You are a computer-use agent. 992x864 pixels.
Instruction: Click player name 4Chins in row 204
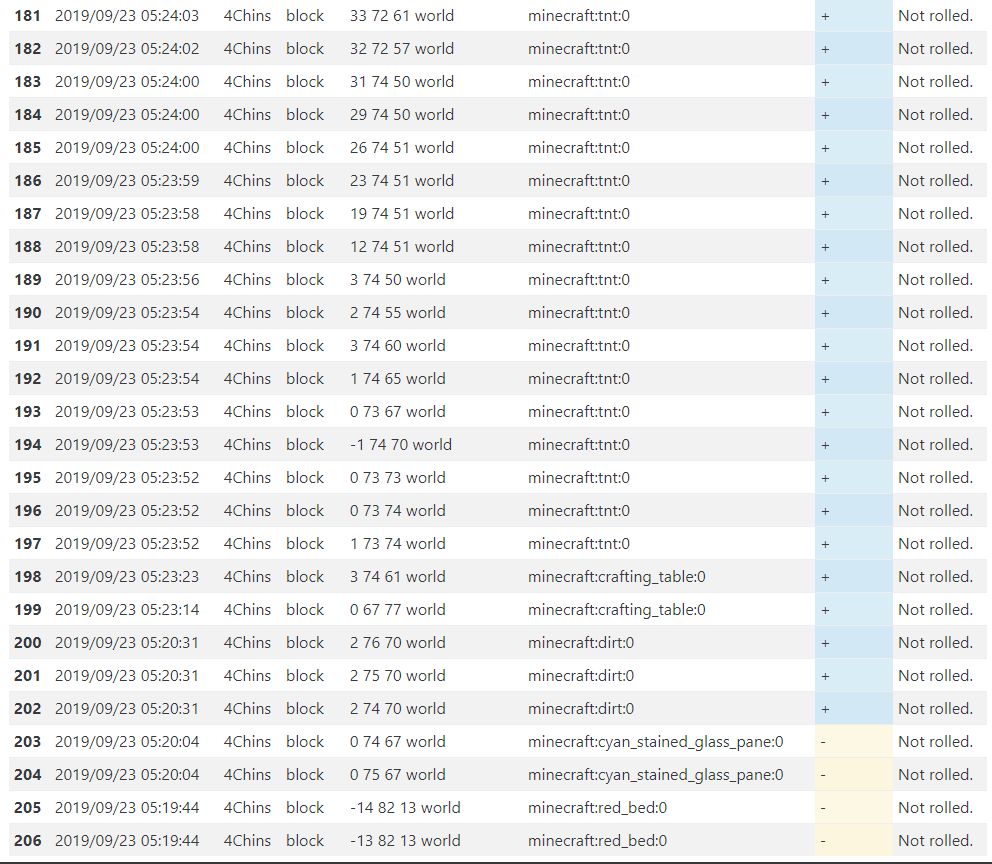(247, 774)
